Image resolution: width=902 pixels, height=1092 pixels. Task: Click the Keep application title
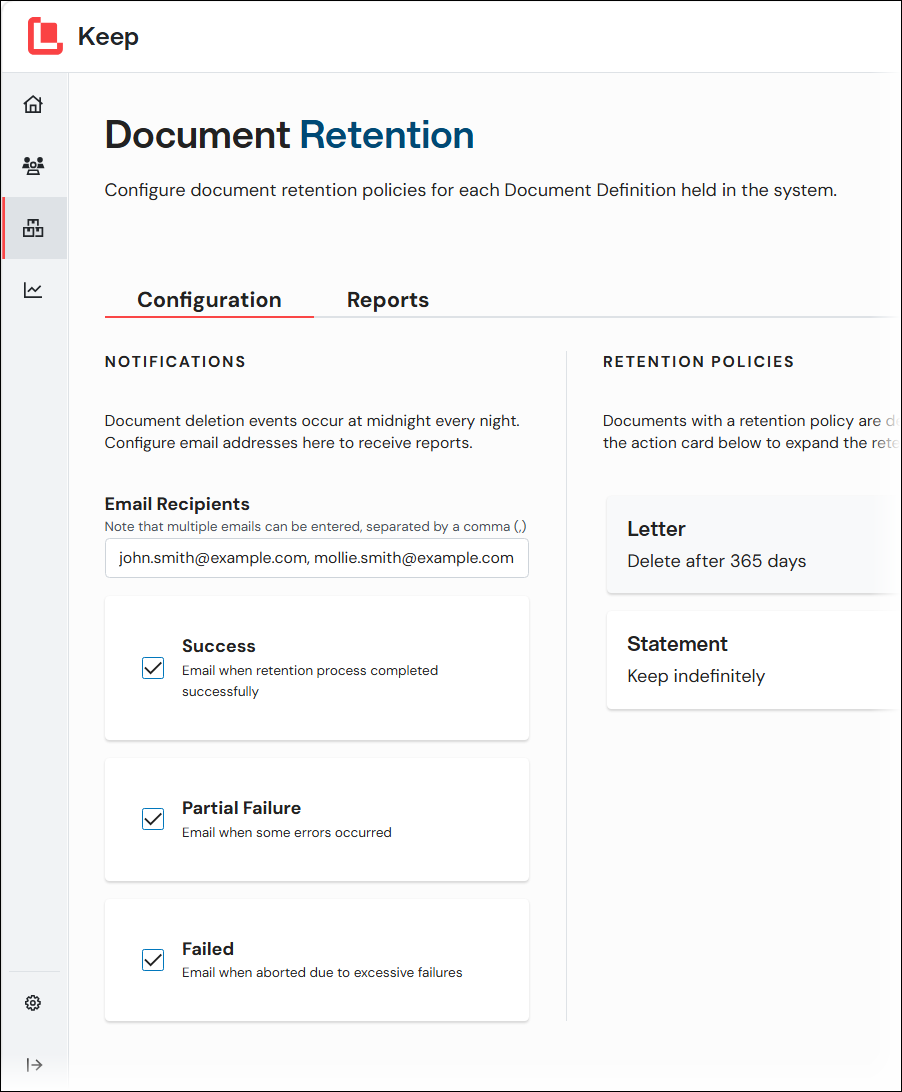point(108,36)
